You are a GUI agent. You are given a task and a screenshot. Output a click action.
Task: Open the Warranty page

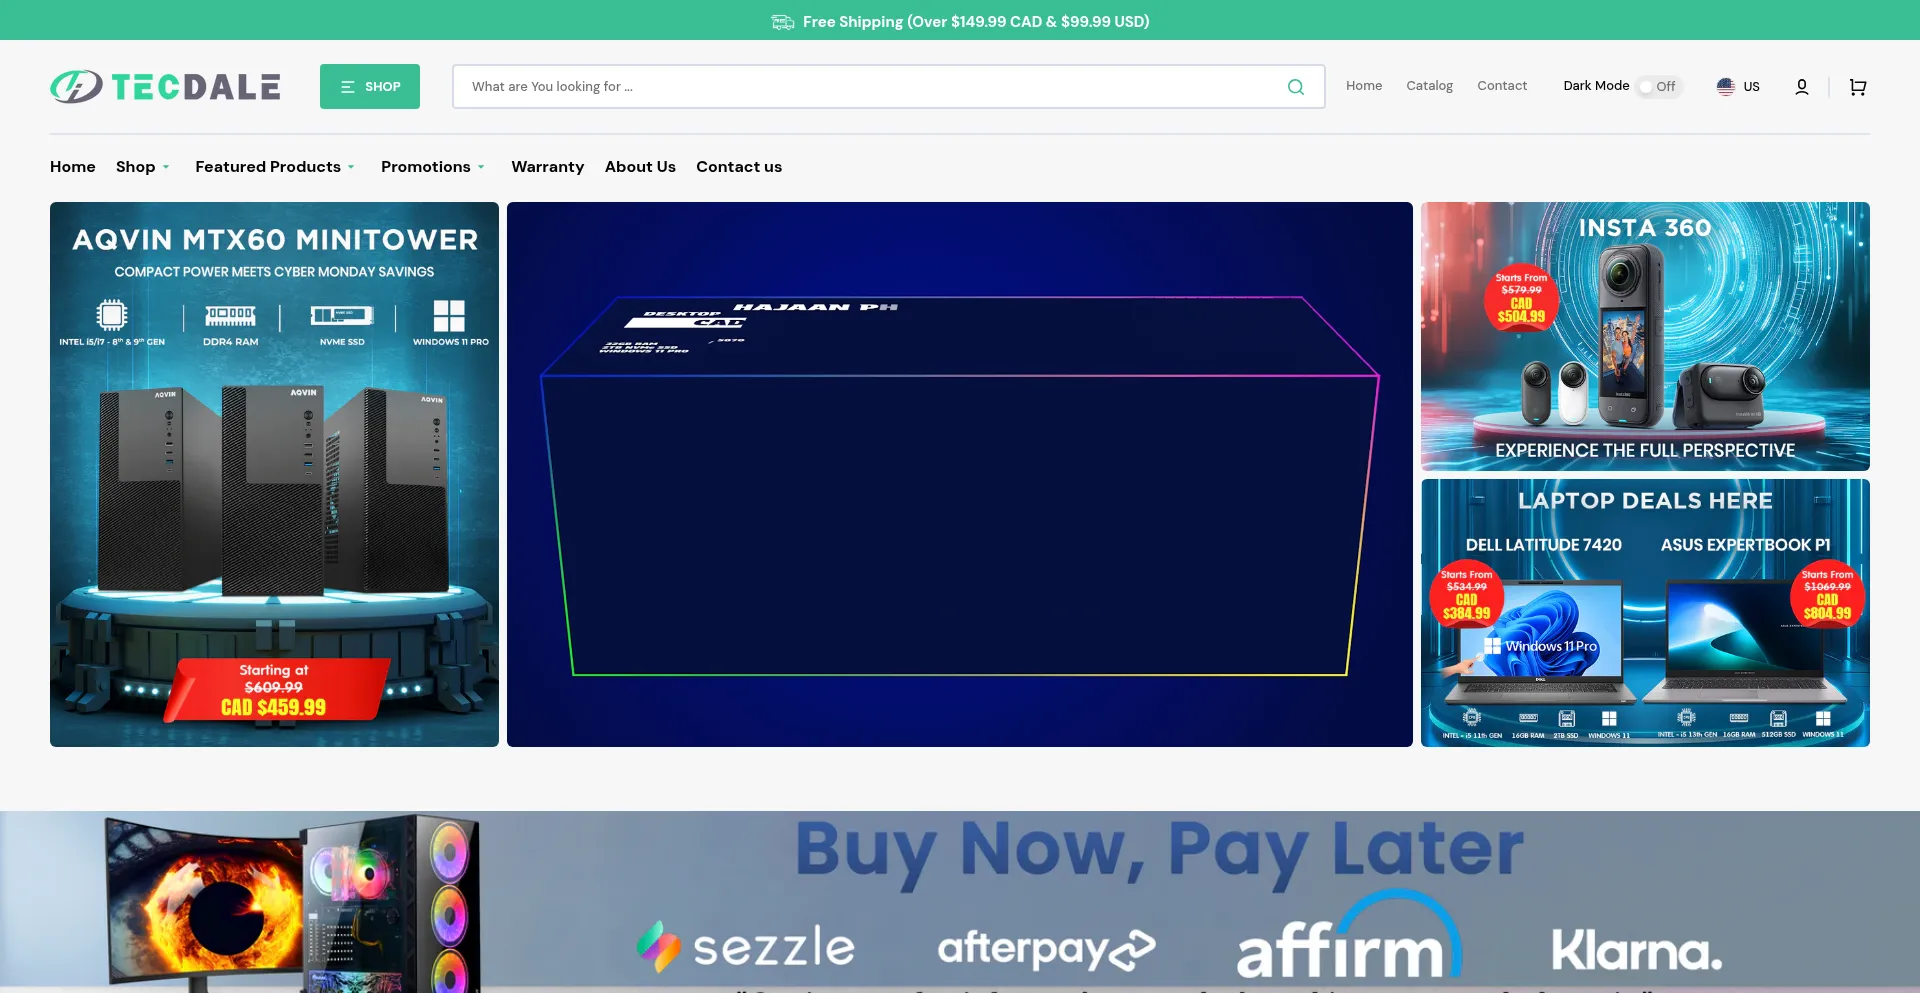click(548, 167)
